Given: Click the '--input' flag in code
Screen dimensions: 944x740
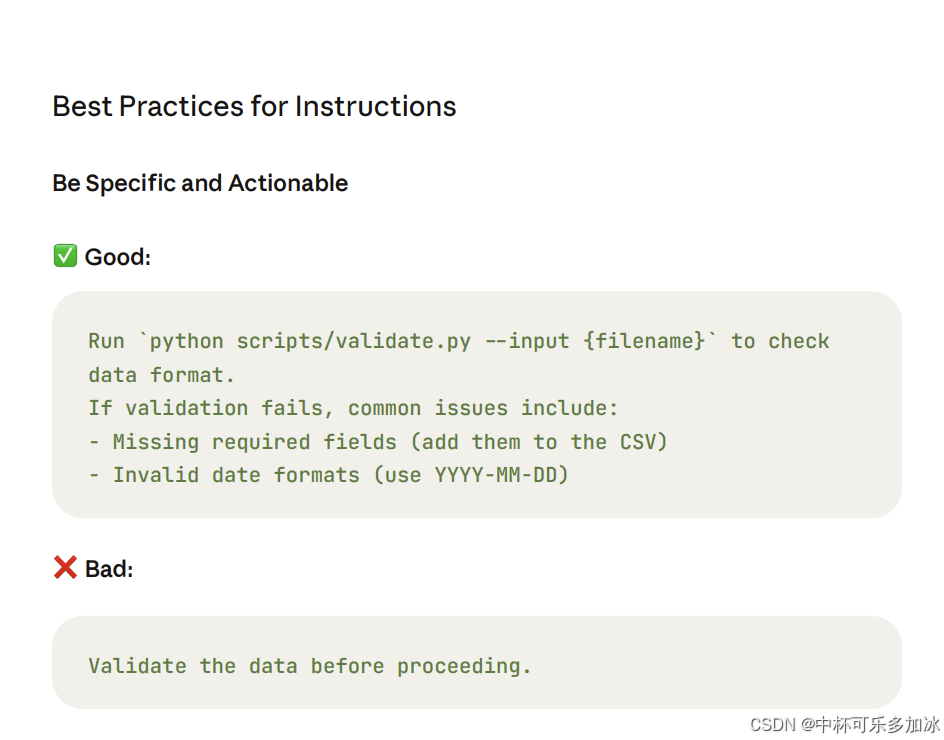Looking at the screenshot, I should coord(527,341).
